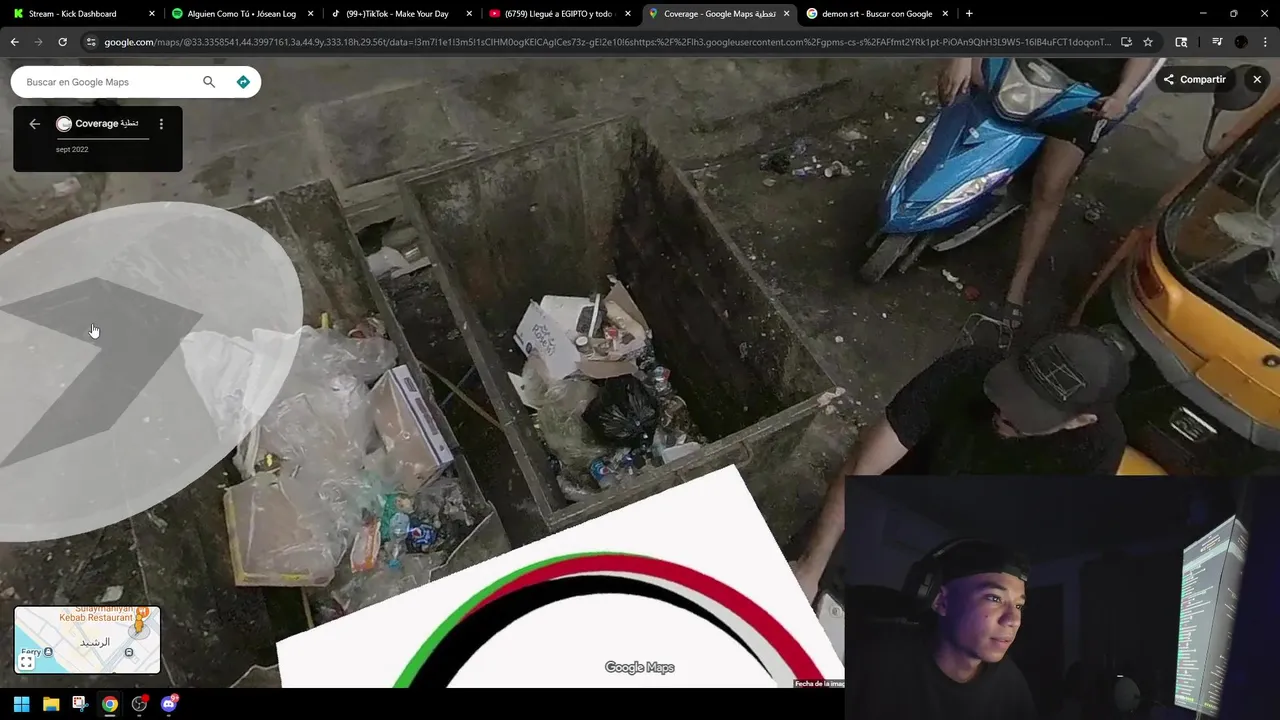Open Snipping Tool from the taskbar
The image size is (1280, 720).
coord(81,704)
